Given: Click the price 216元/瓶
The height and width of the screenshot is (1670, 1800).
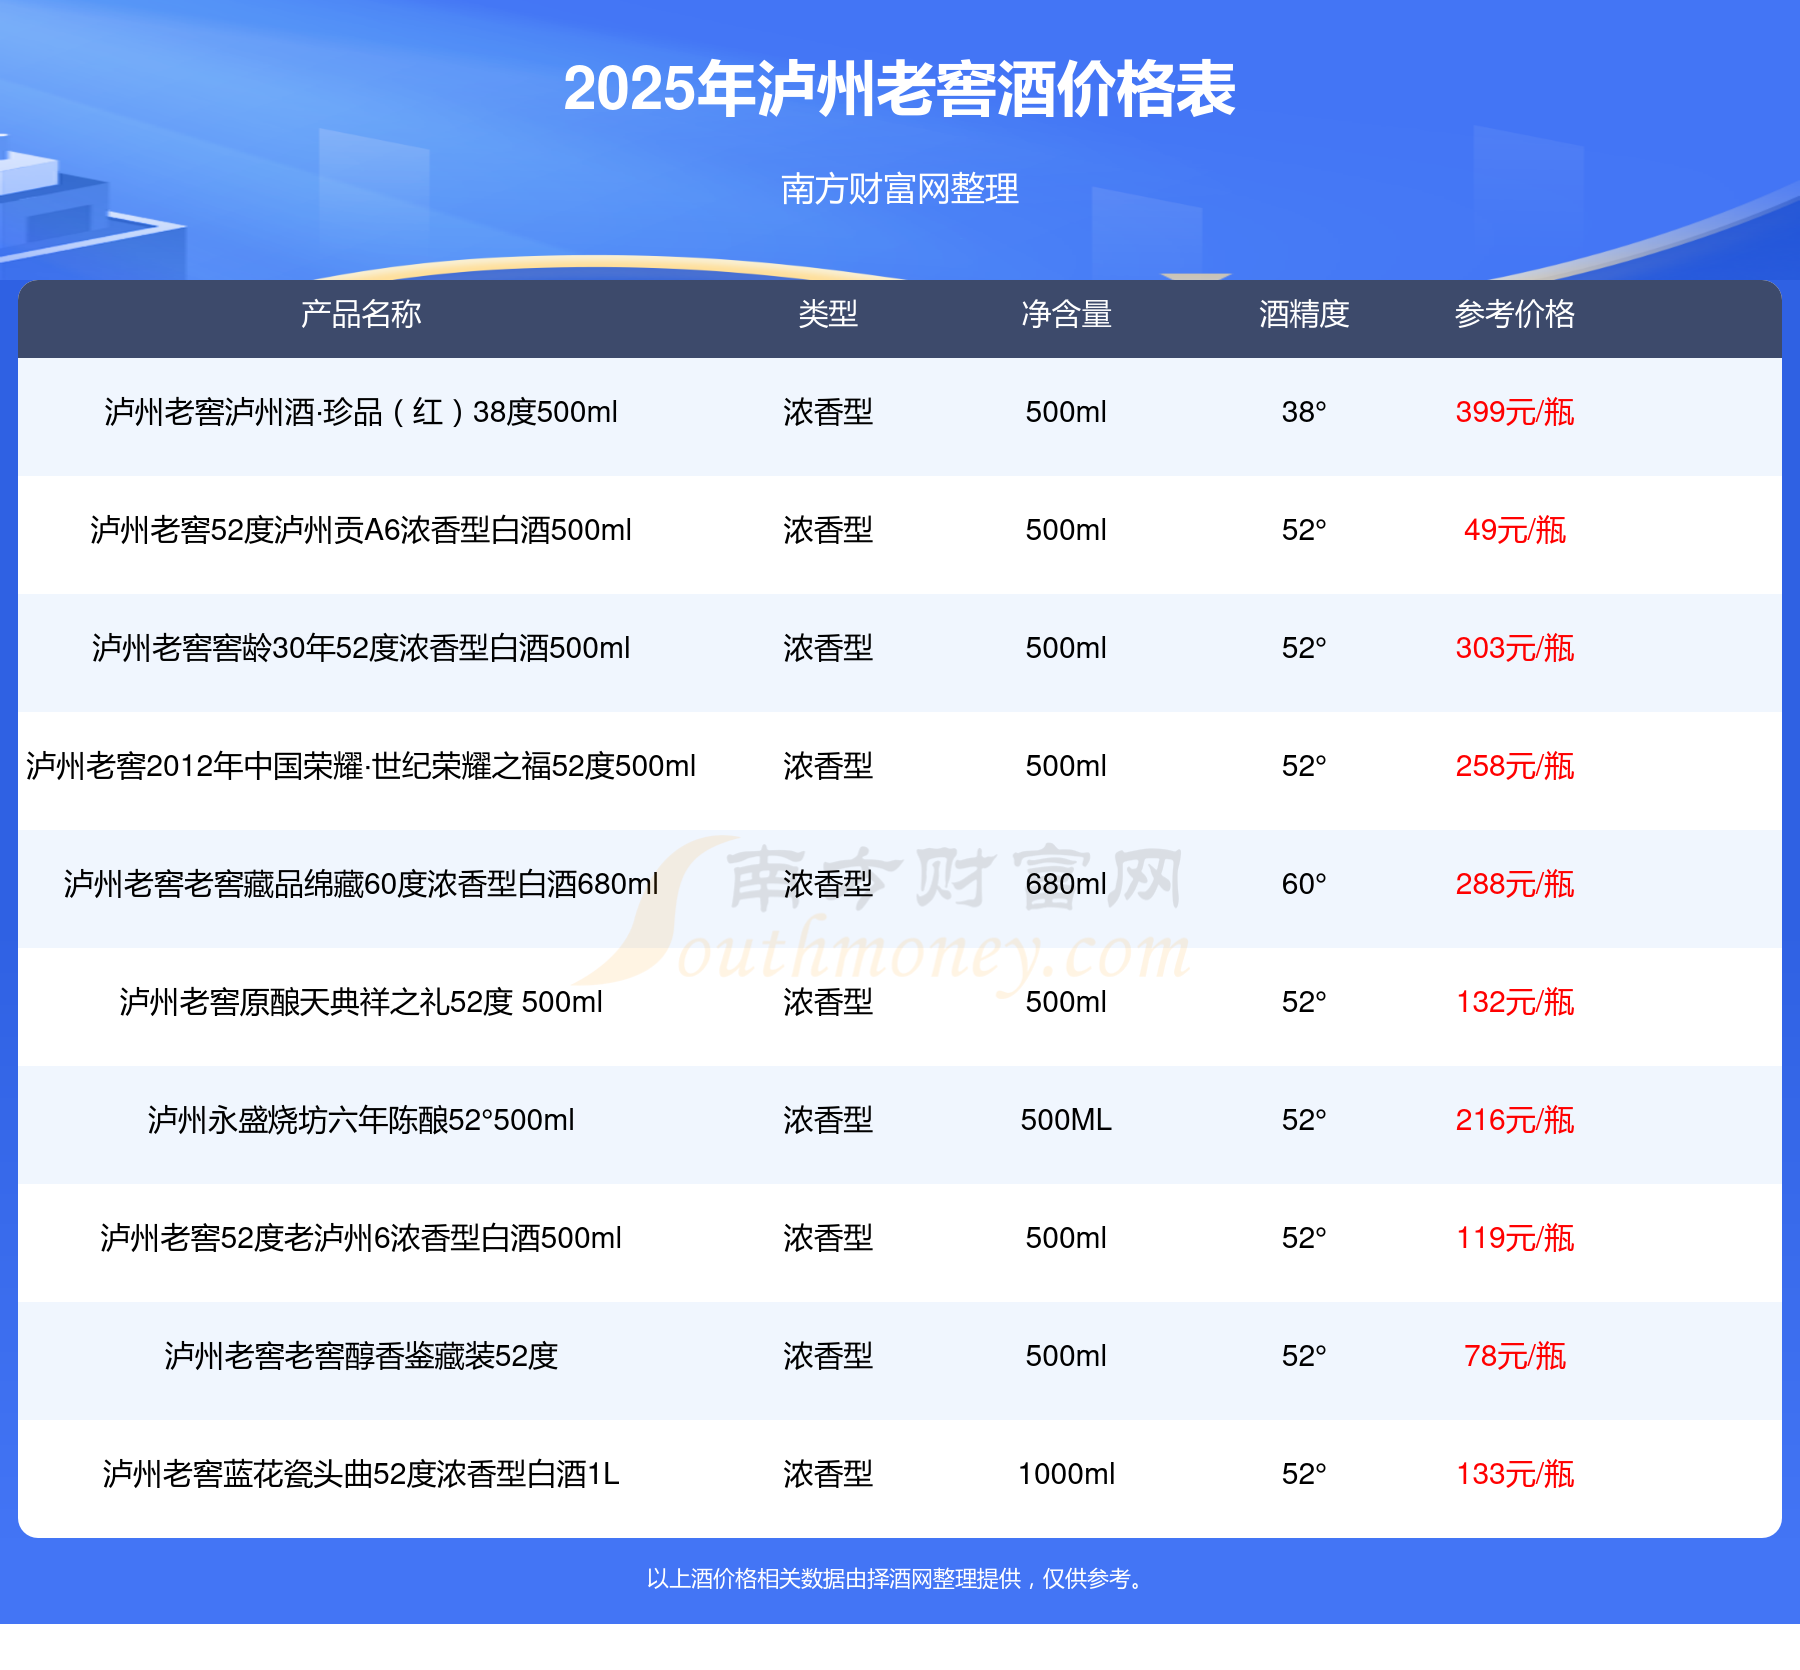Looking at the screenshot, I should click(x=1515, y=1120).
